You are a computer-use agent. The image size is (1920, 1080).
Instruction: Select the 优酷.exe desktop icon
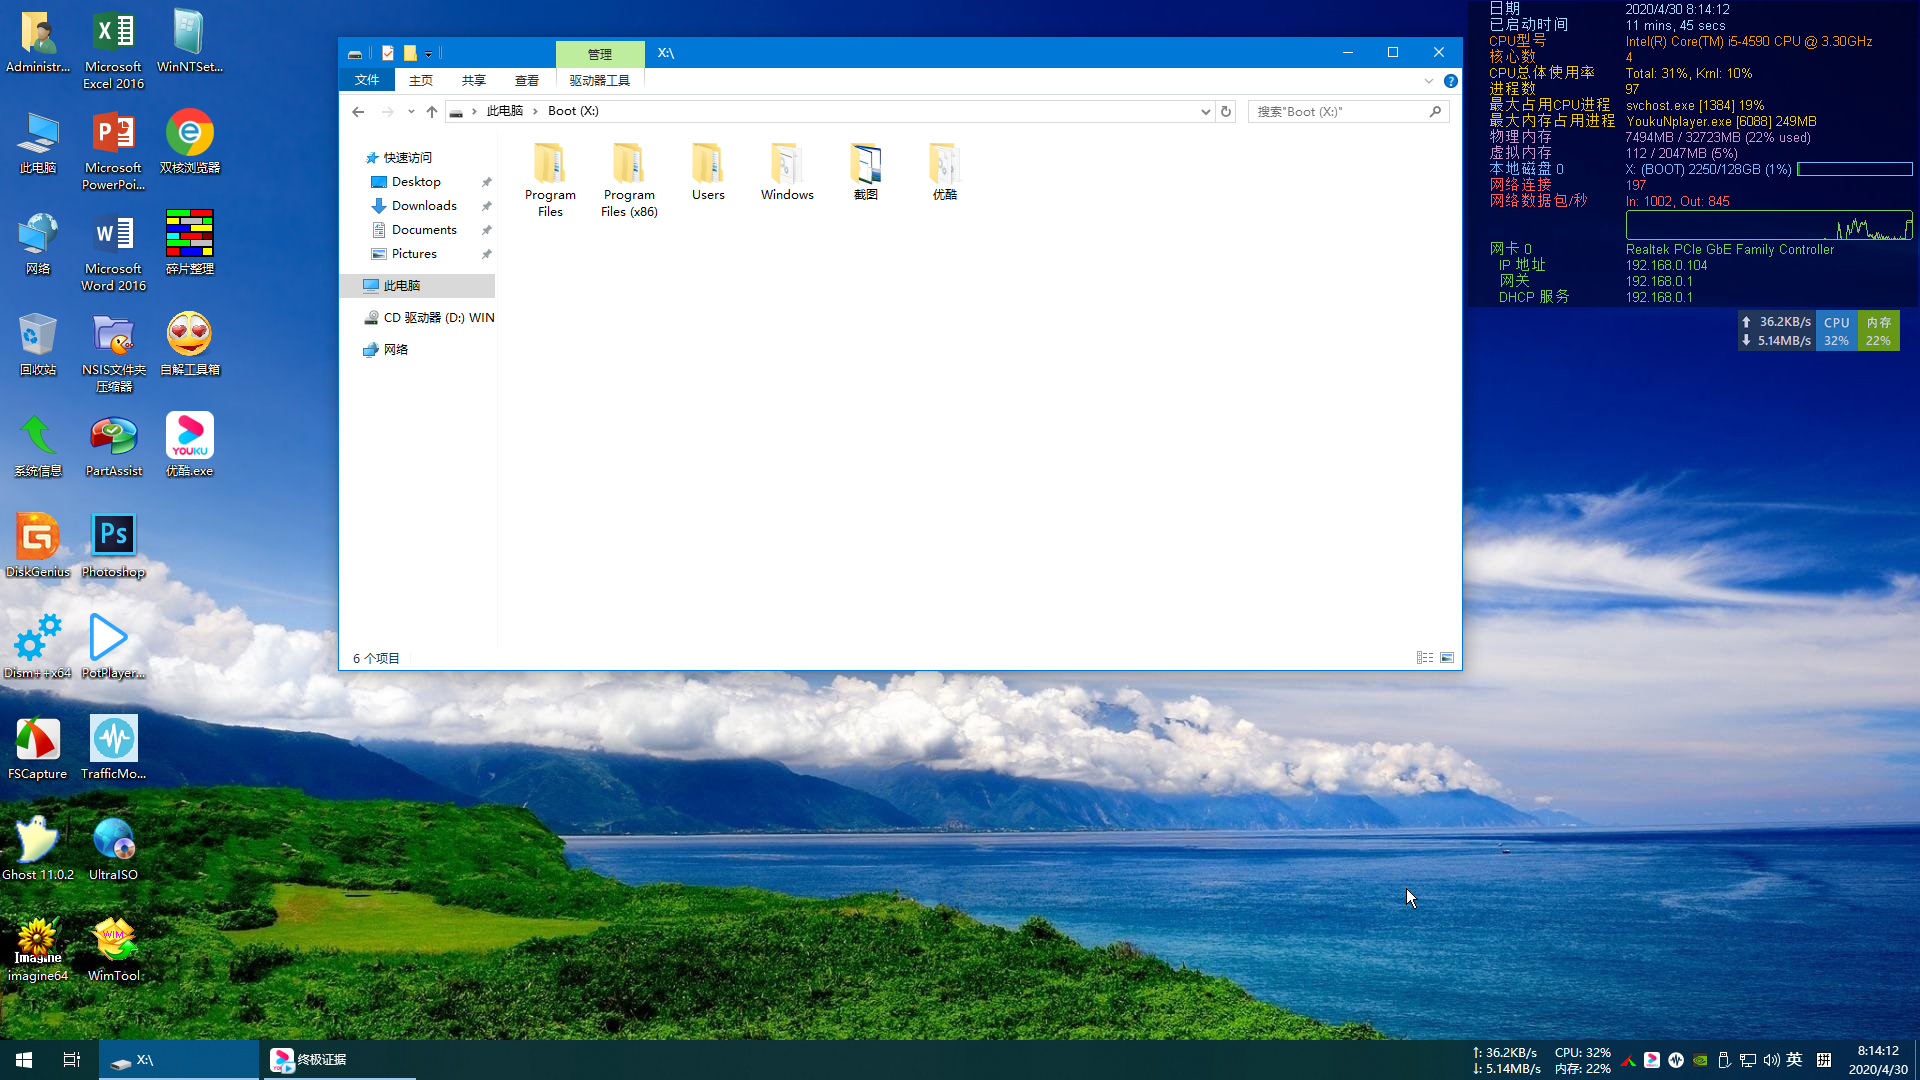(189, 446)
